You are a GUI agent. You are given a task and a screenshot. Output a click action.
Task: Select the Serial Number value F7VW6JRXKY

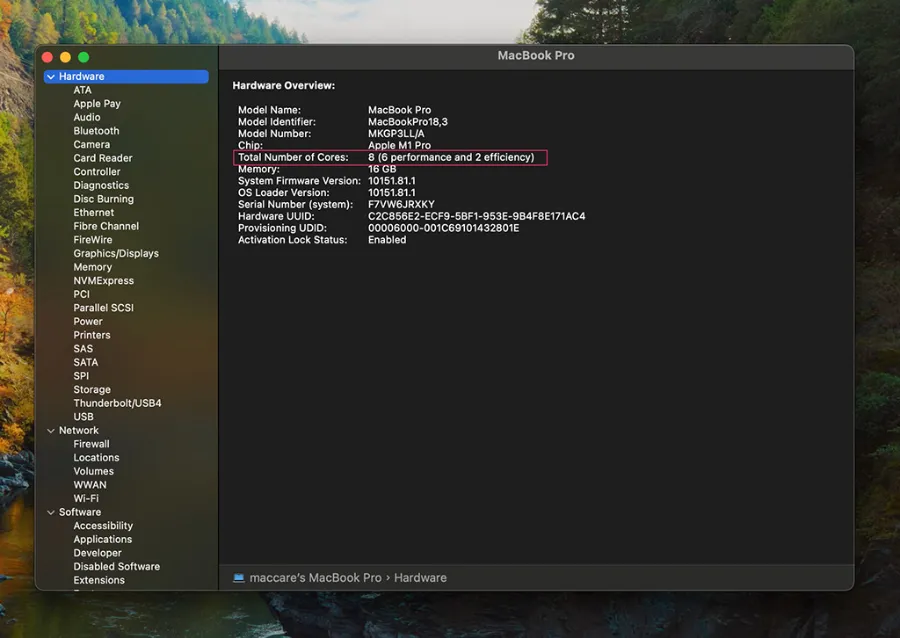point(401,204)
